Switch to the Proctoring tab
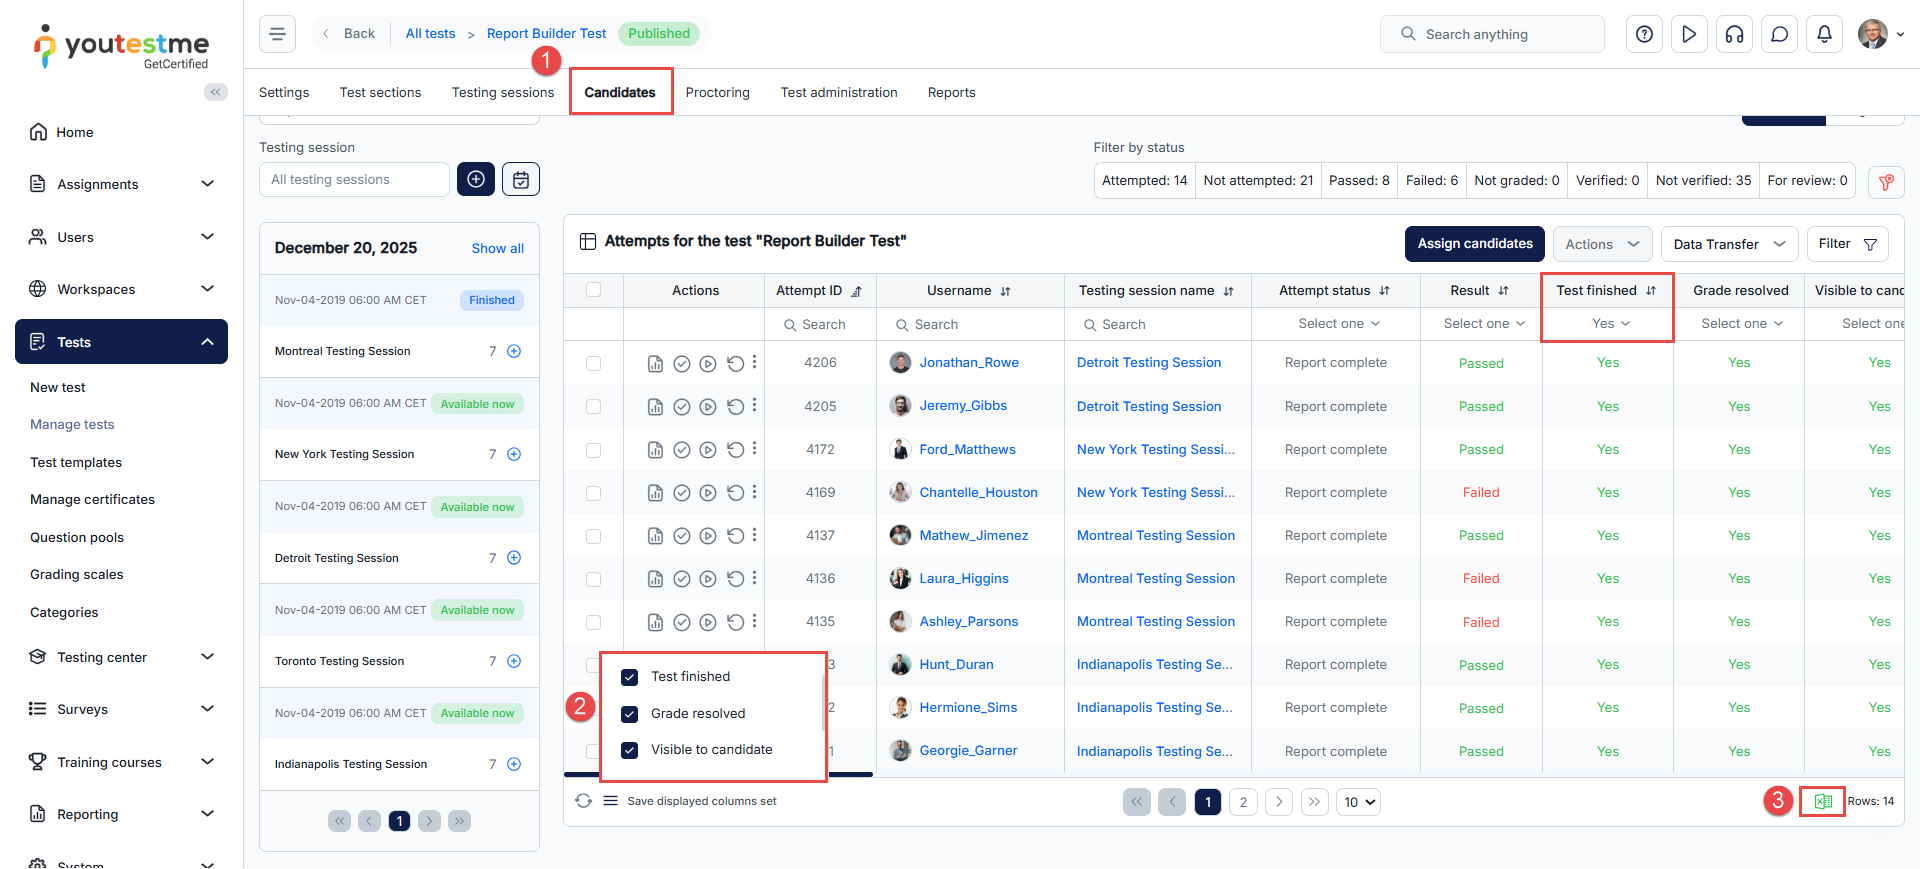 (717, 92)
